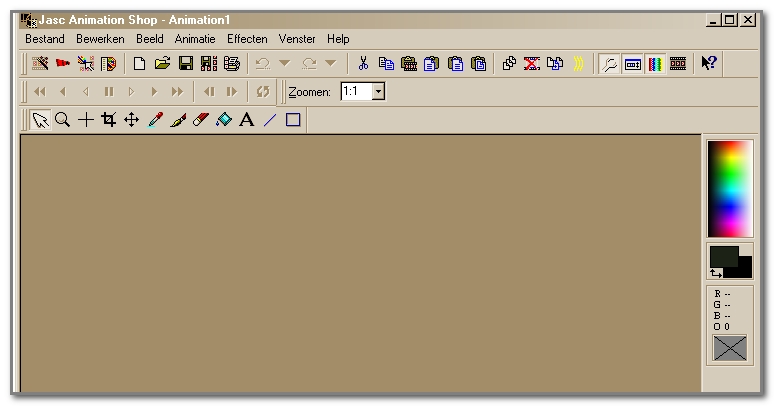Image resolution: width=774 pixels, height=406 pixels.
Task: Click the context Help arrow-question icon
Action: (x=709, y=63)
